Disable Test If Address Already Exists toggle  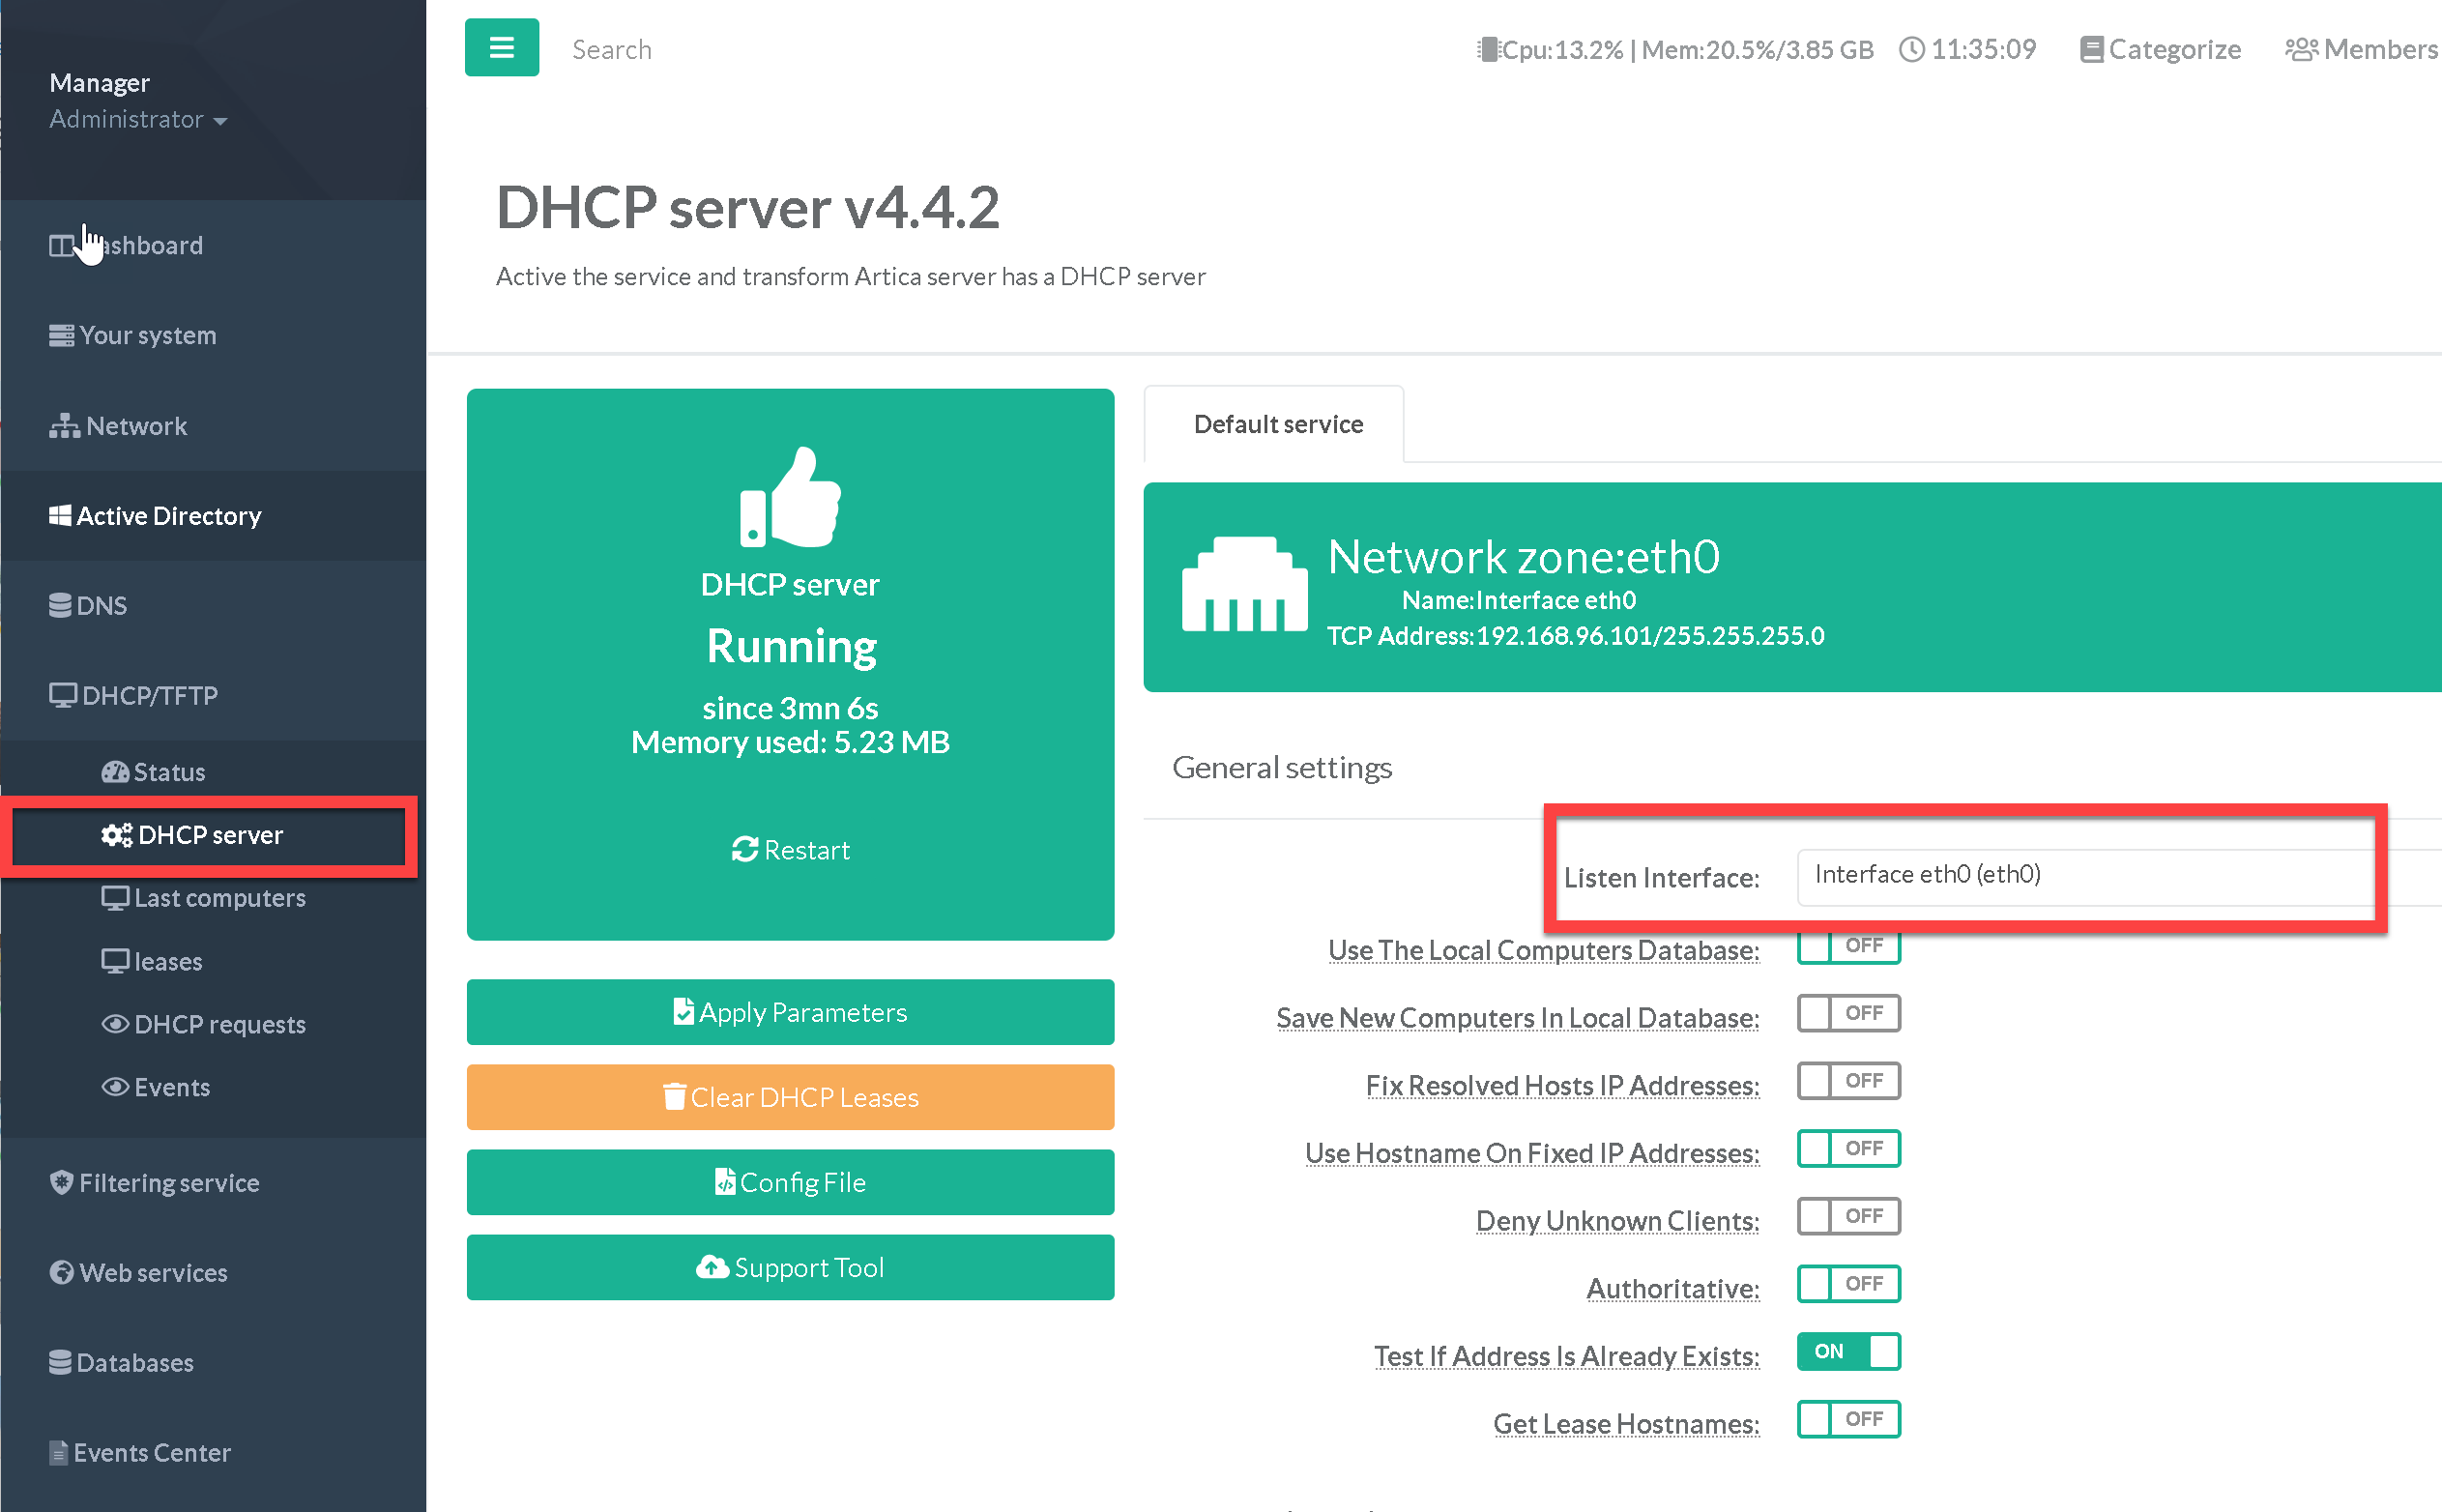pyautogui.click(x=1847, y=1351)
